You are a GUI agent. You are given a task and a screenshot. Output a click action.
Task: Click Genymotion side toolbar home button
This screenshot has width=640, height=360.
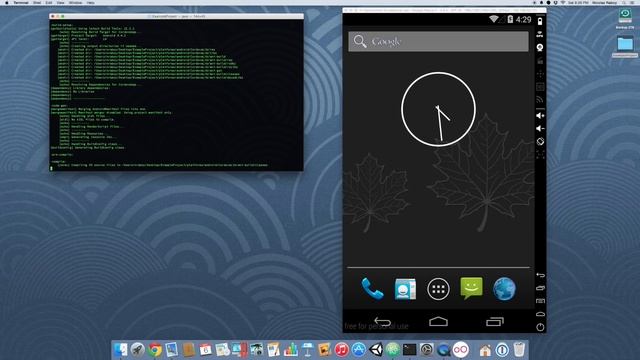pyautogui.click(x=540, y=314)
